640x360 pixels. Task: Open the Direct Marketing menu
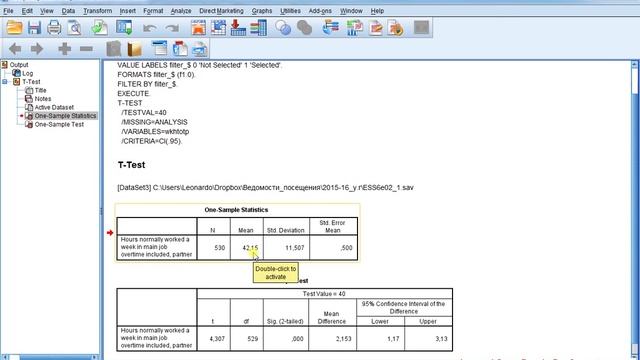(x=221, y=11)
